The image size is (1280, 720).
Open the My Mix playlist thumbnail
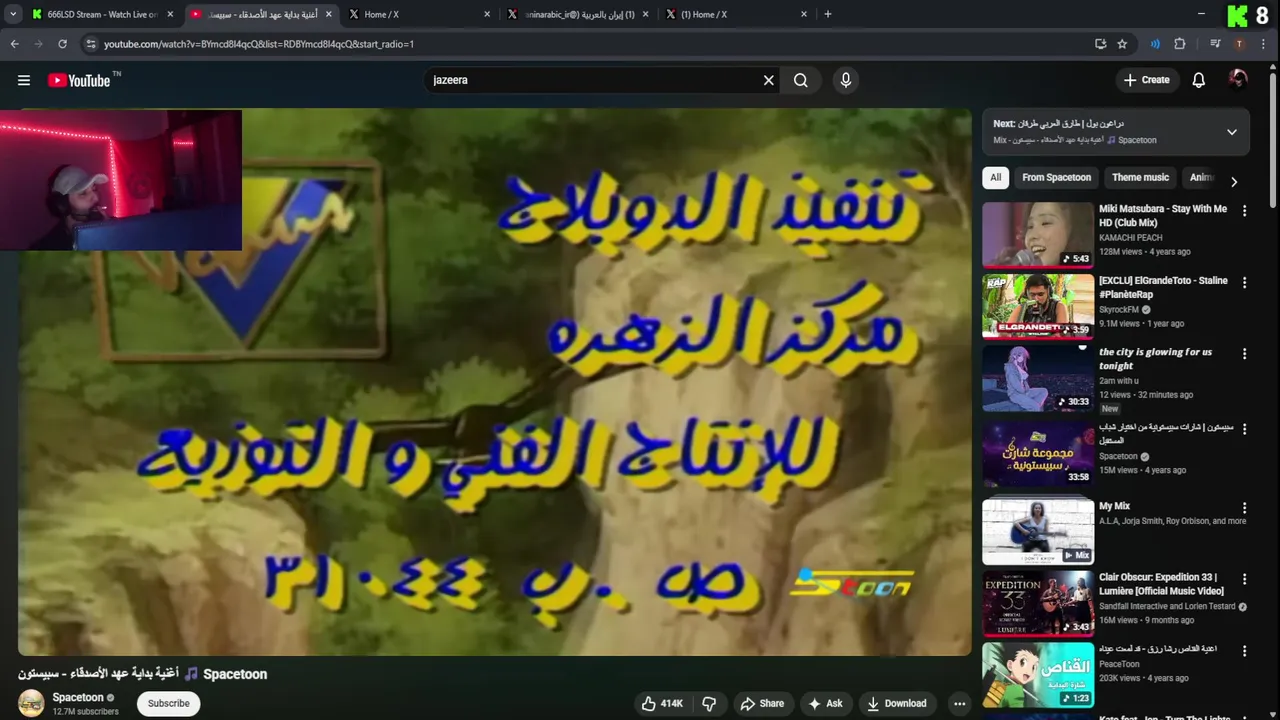click(x=1038, y=532)
